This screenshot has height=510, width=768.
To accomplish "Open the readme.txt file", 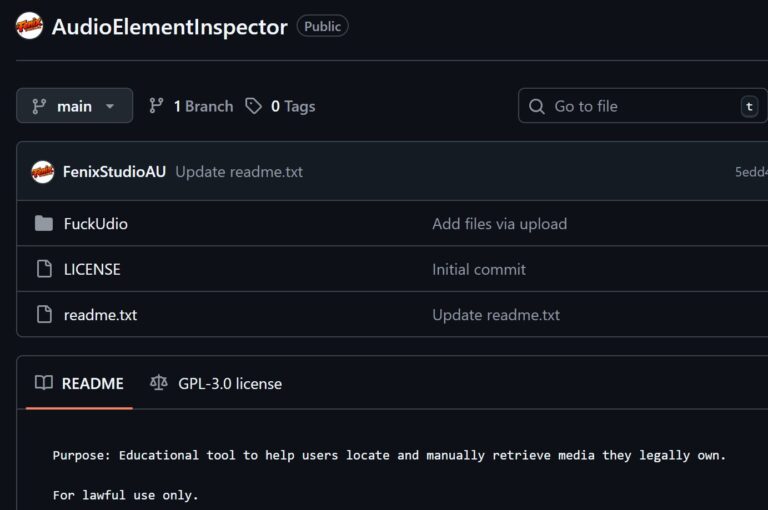I will point(100,314).
